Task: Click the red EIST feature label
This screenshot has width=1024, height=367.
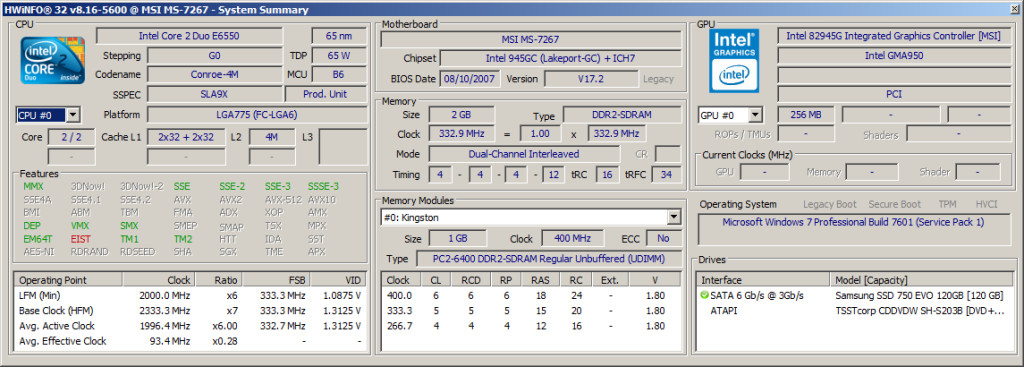Action: click(81, 239)
